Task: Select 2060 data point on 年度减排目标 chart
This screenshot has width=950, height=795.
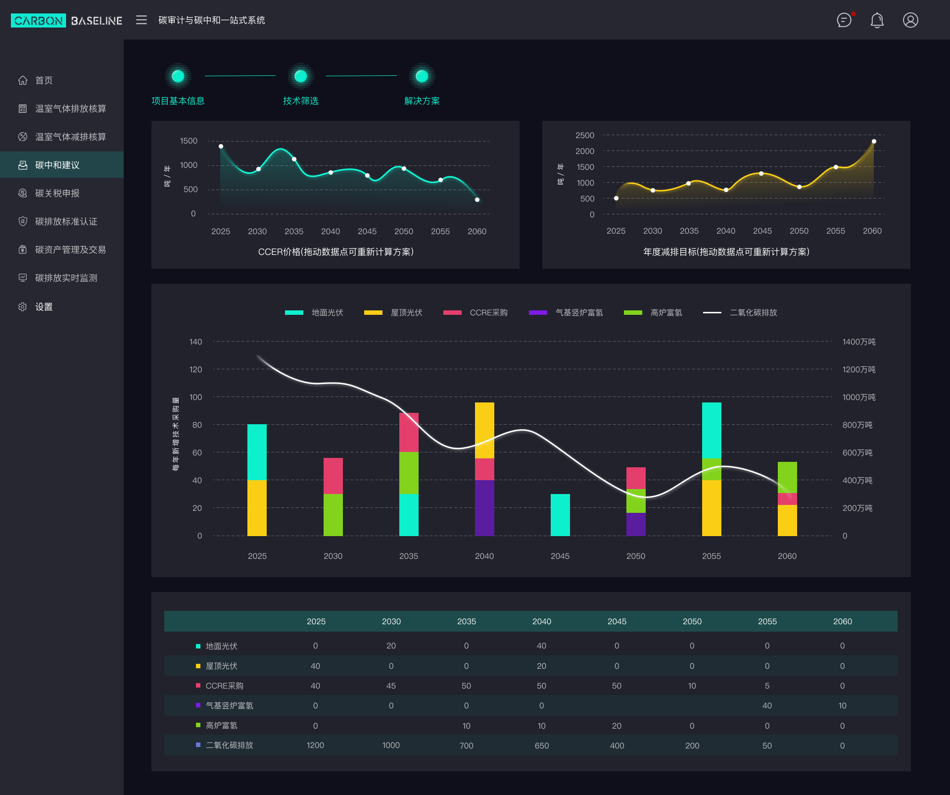Action: (x=874, y=141)
